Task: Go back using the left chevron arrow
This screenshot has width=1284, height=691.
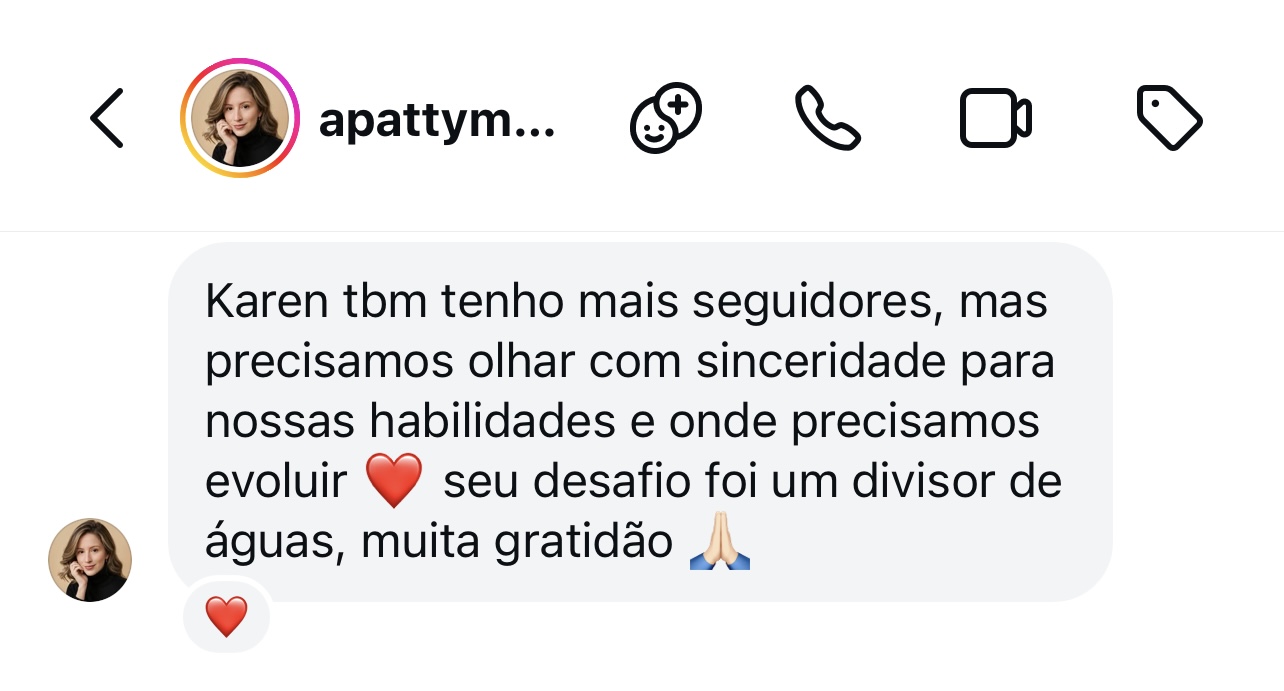Action: click(x=108, y=118)
